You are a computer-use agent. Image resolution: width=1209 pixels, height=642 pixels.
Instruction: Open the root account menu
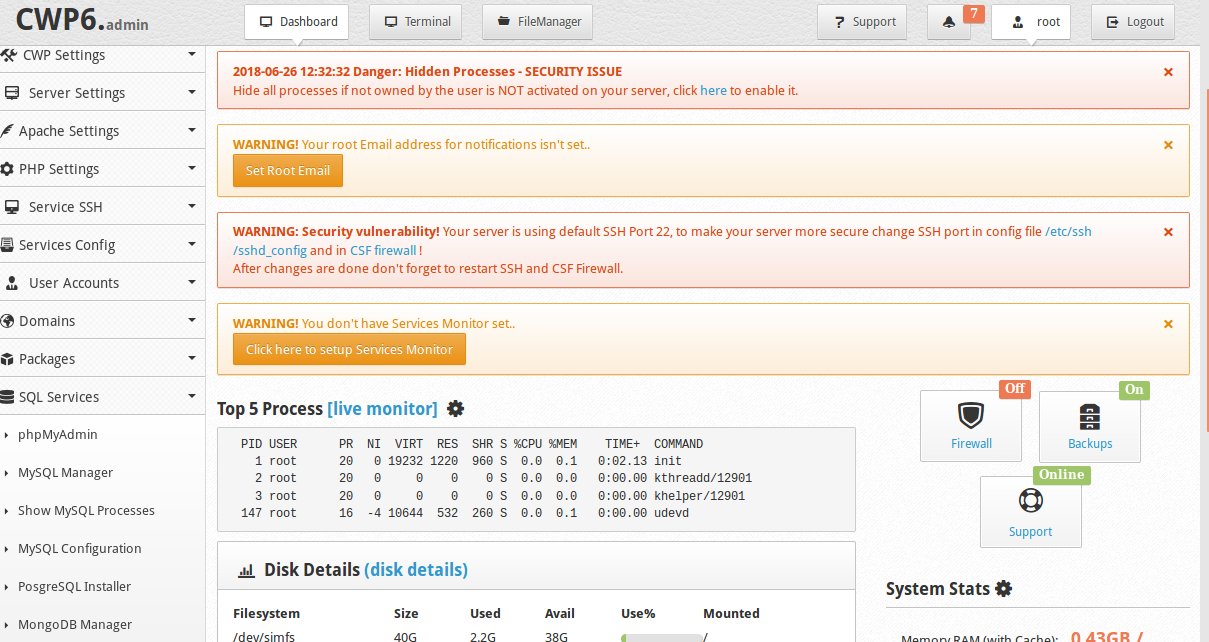pos(1031,21)
